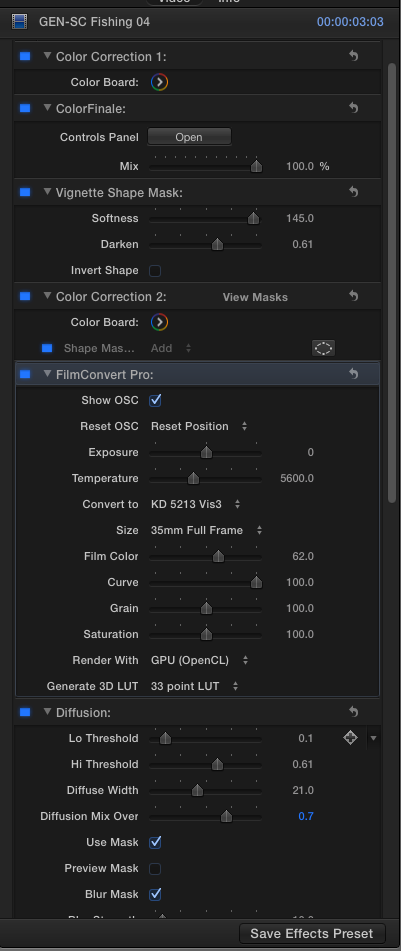The width and height of the screenshot is (401, 951).
Task: Click the Diffusion on-screen position crosshair icon
Action: tap(350, 738)
